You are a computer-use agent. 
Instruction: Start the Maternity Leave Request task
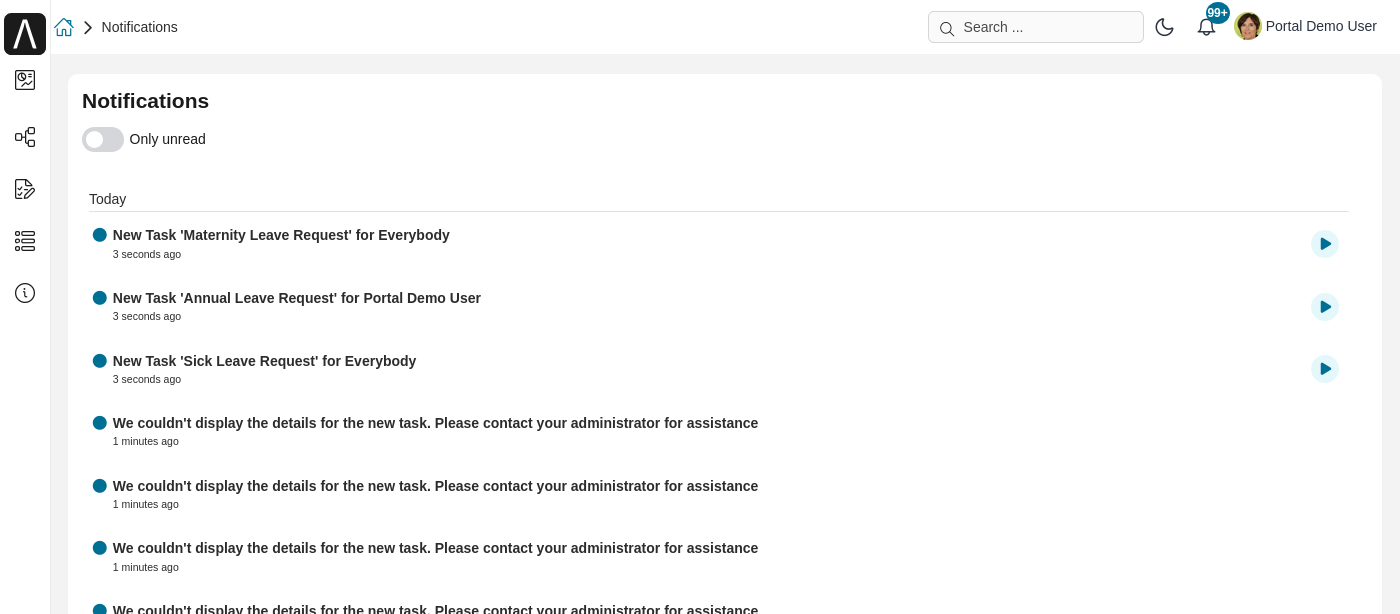(1325, 244)
